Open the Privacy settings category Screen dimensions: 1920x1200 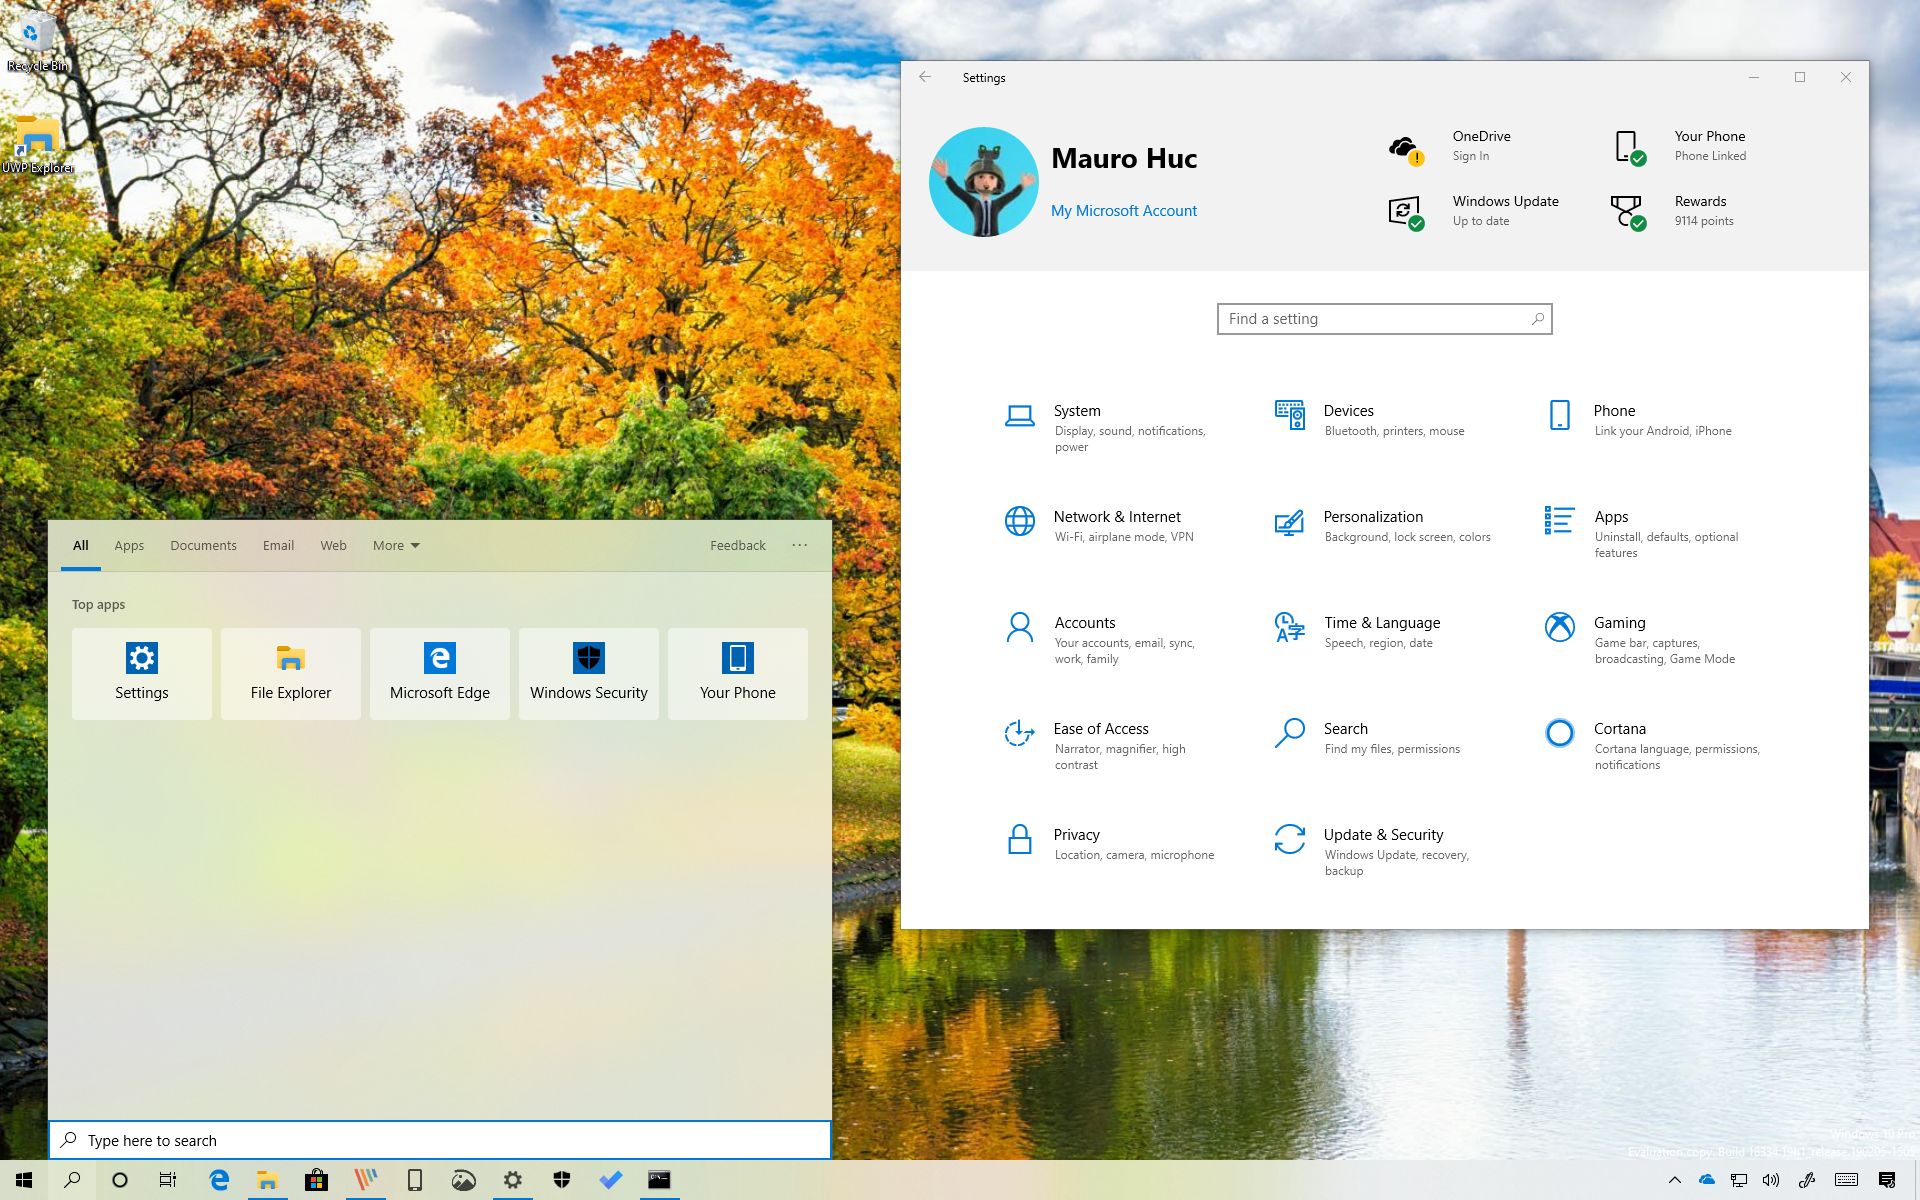pyautogui.click(x=1110, y=844)
